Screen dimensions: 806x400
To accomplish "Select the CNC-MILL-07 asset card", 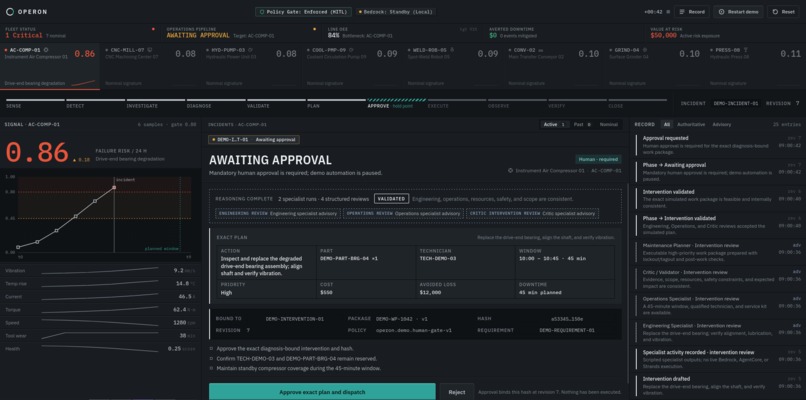I will (151, 66).
